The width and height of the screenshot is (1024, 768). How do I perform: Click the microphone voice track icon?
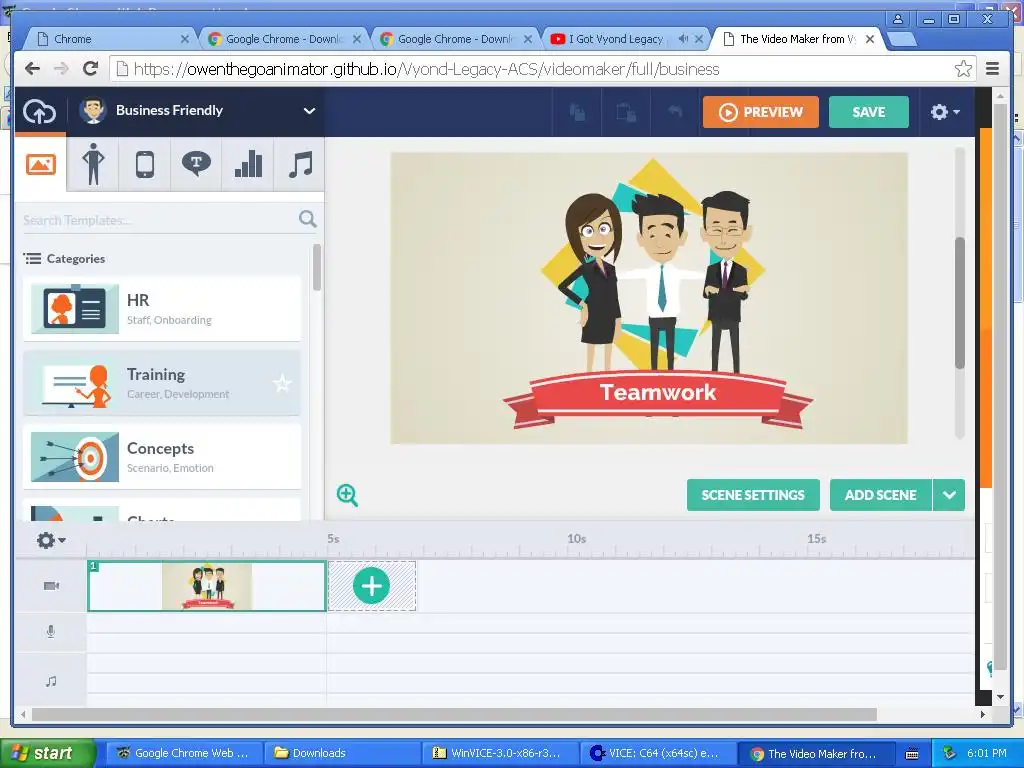(x=51, y=632)
